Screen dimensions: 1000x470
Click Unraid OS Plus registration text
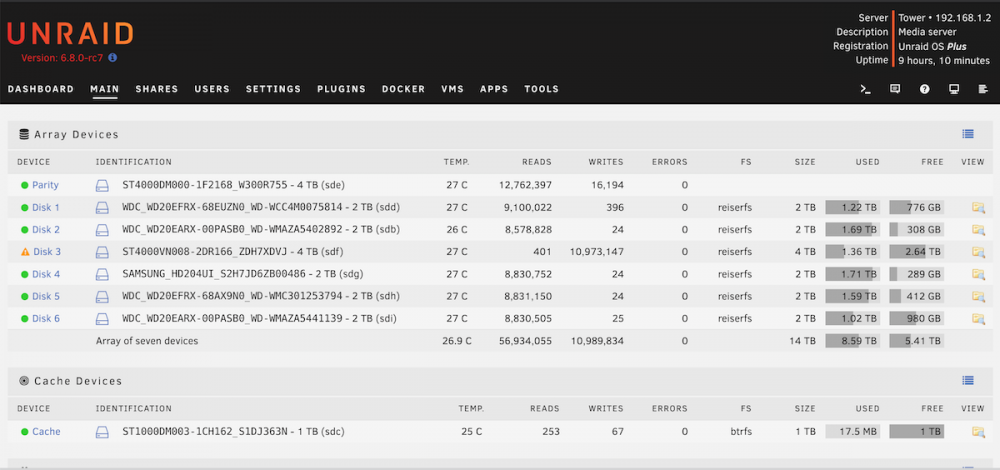coord(932,47)
